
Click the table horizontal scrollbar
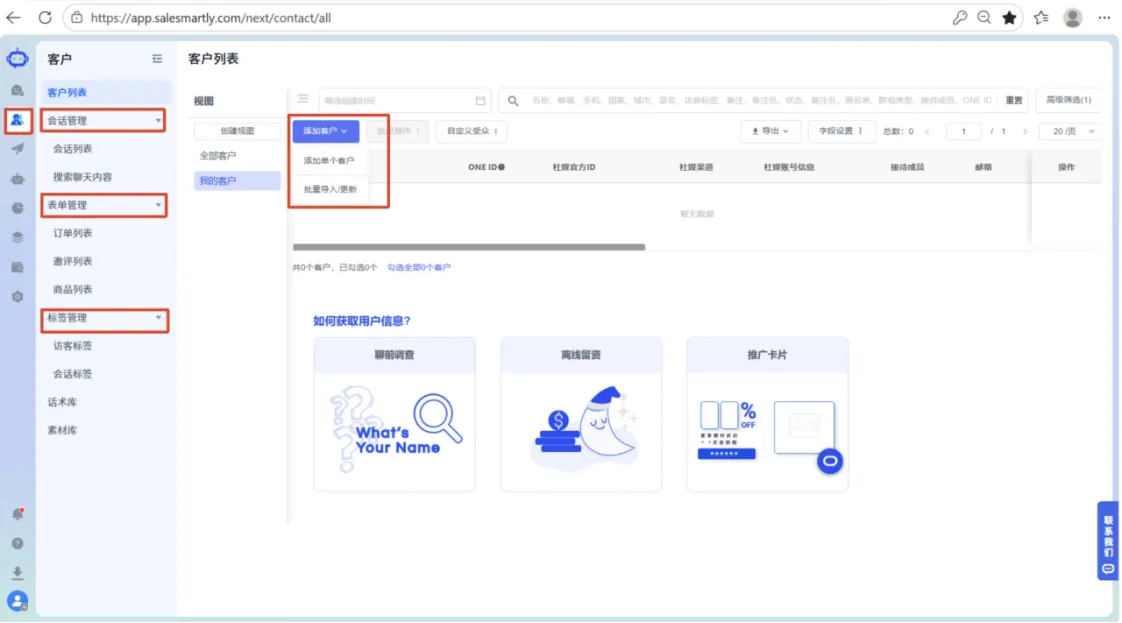pos(469,247)
